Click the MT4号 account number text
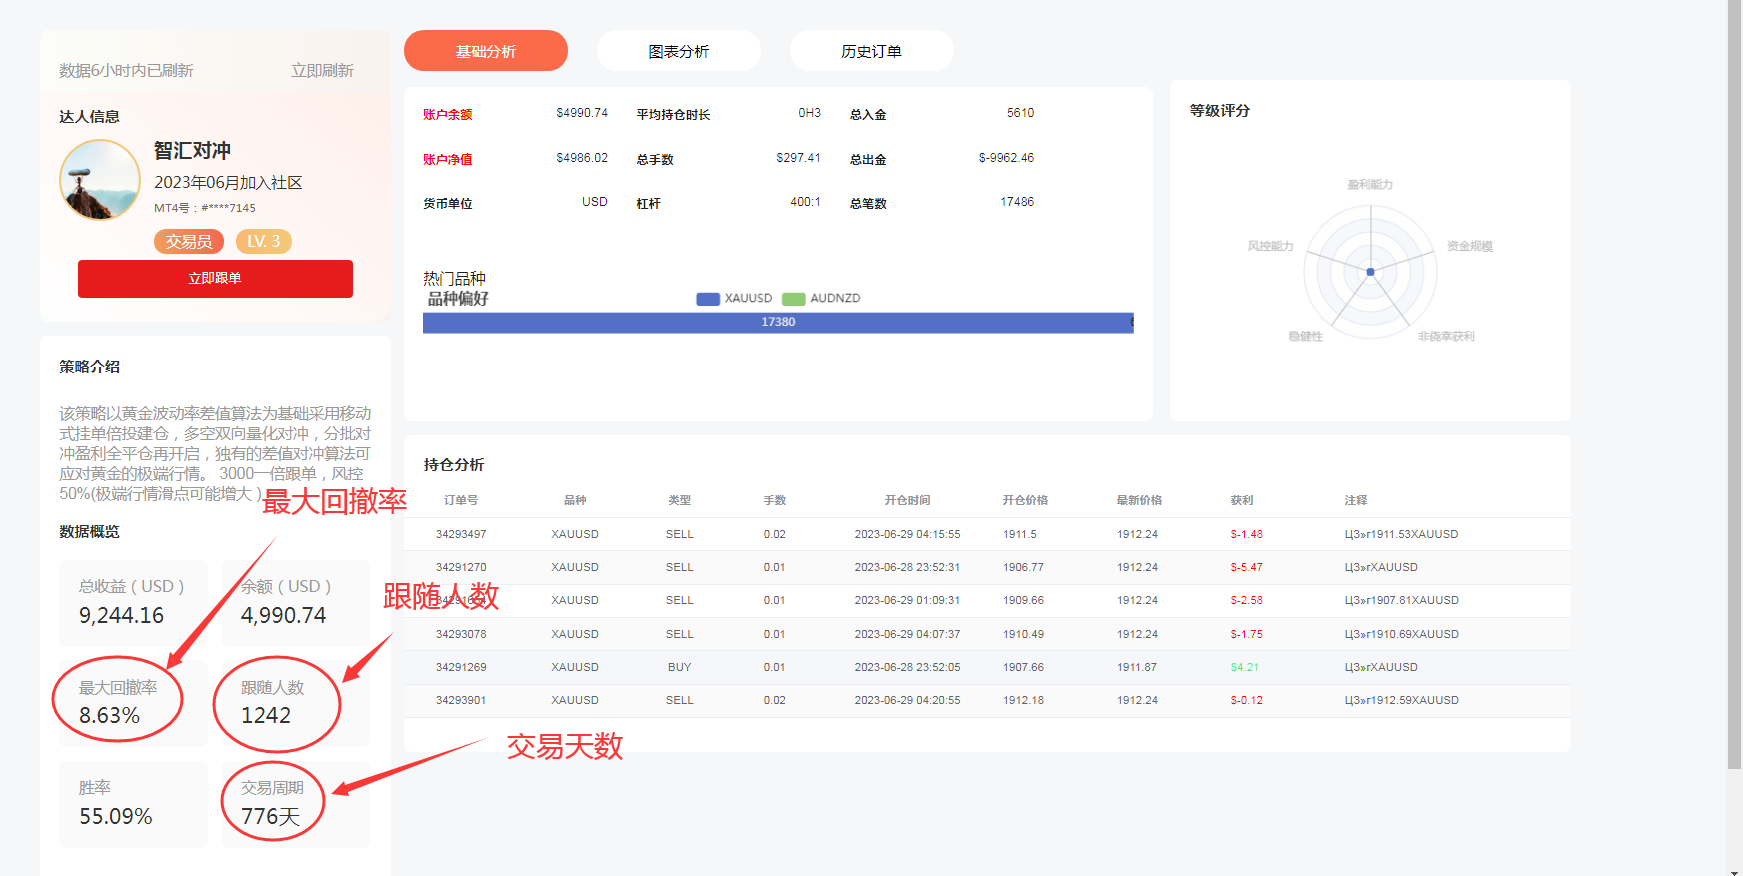The width and height of the screenshot is (1743, 876). pos(205,208)
